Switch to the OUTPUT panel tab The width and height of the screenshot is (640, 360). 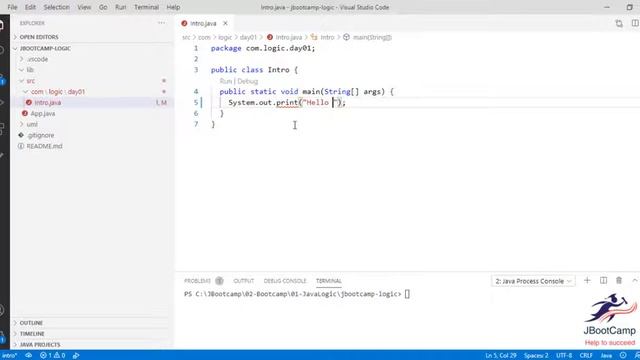pyautogui.click(x=244, y=281)
